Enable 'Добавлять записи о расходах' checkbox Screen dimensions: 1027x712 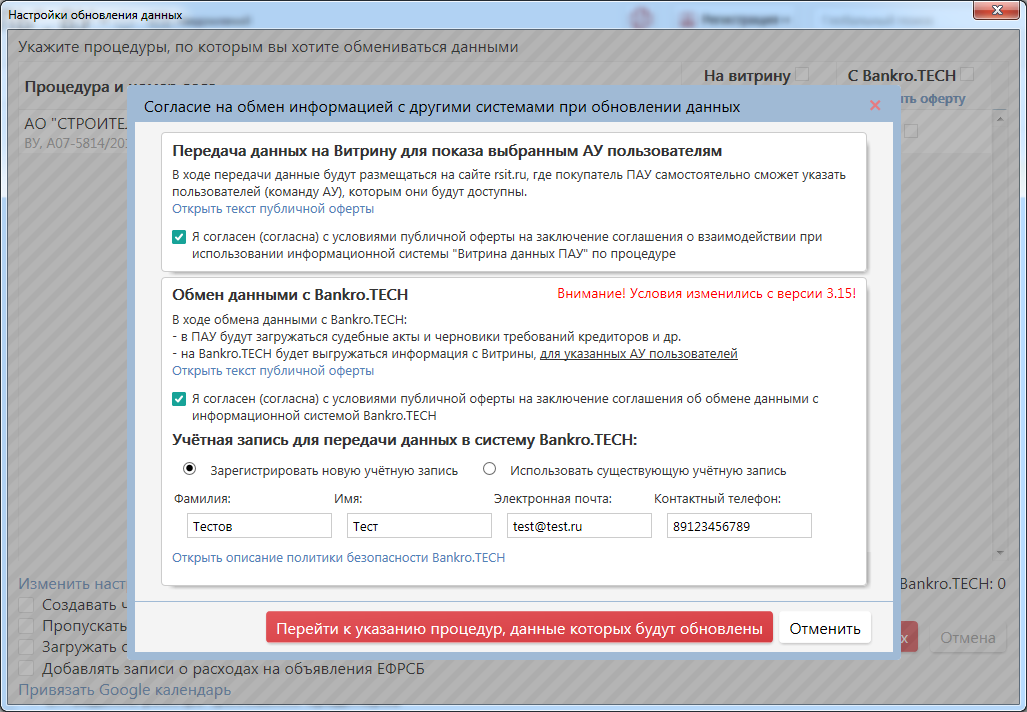click(x=26, y=668)
